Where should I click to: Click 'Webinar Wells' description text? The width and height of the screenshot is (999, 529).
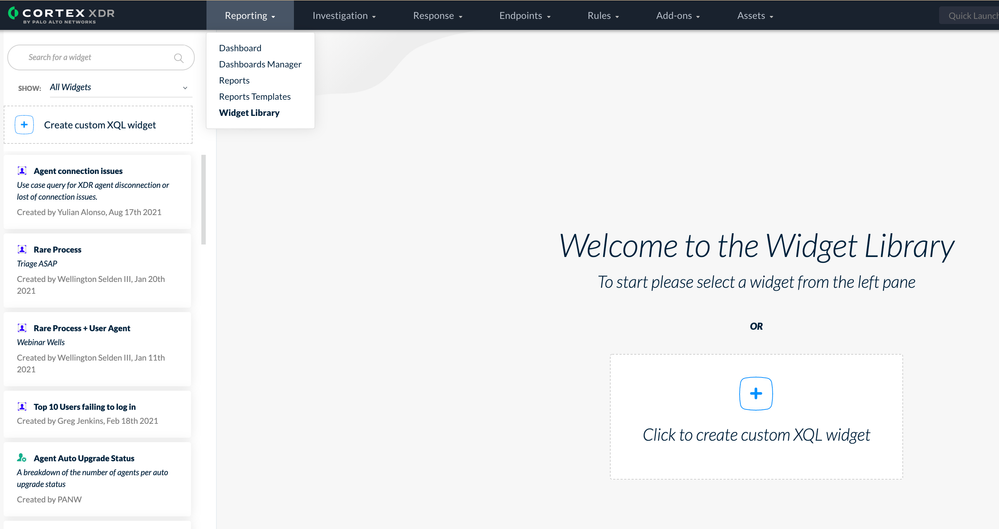tap(41, 342)
